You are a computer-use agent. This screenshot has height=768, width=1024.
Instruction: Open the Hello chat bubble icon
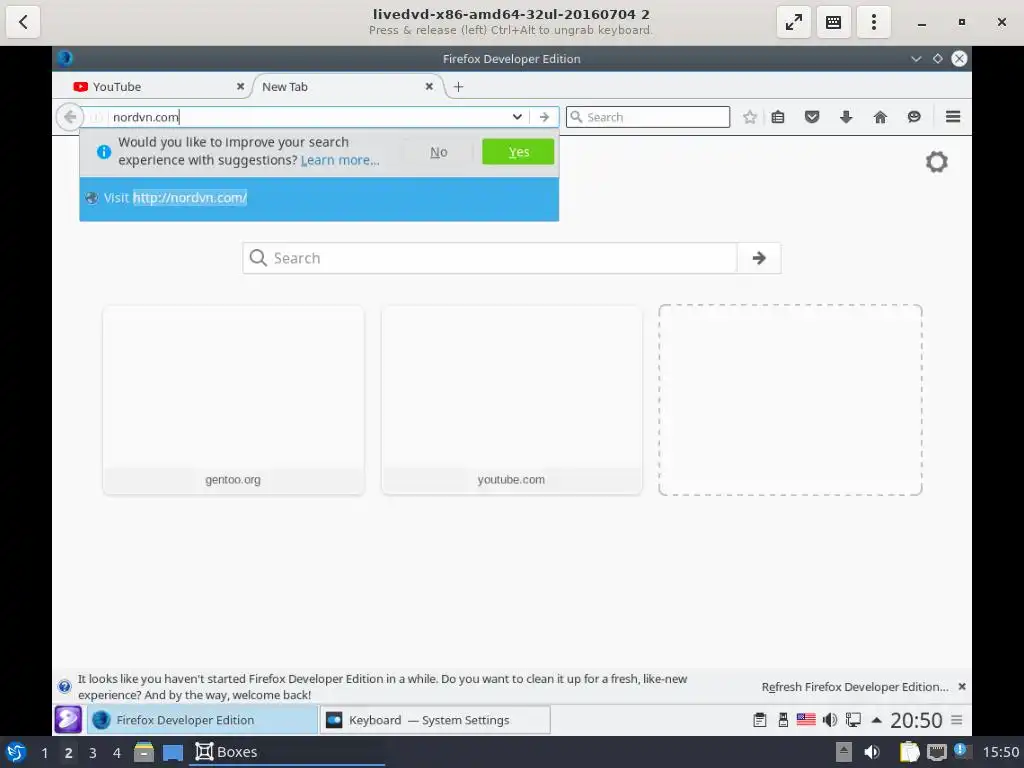[914, 117]
